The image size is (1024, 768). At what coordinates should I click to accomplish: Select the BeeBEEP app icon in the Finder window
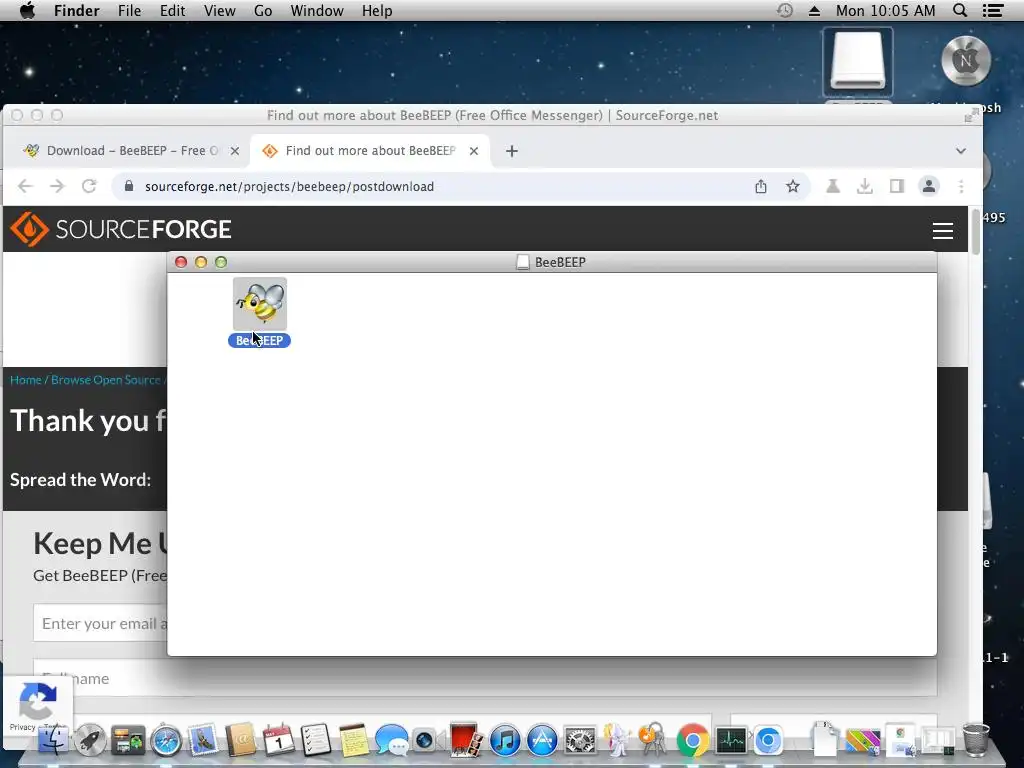coord(259,304)
